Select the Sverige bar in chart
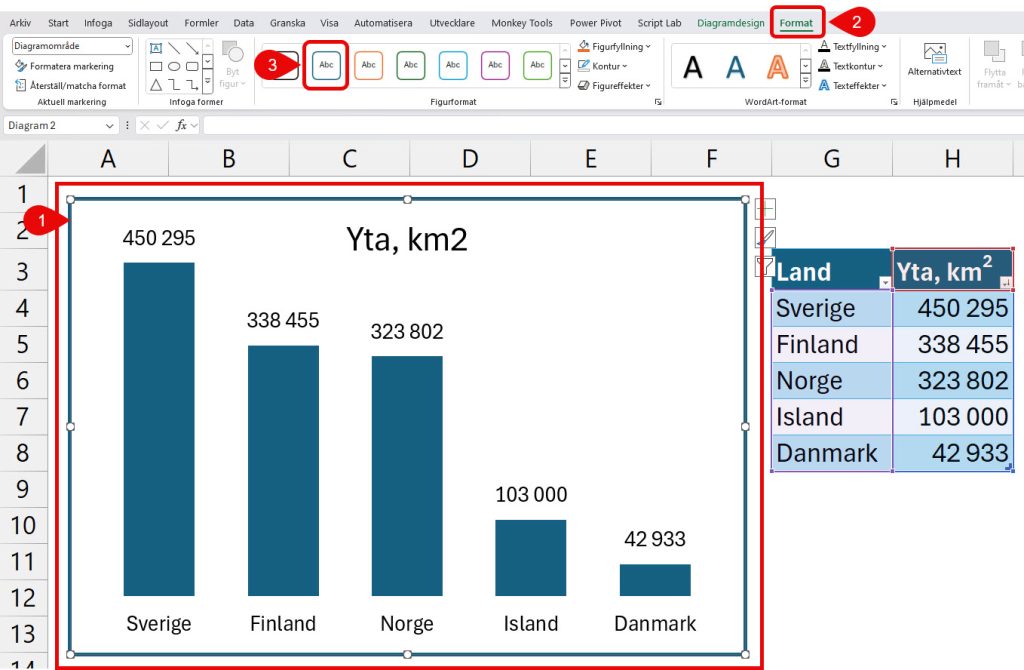The image size is (1024, 670). click(159, 429)
